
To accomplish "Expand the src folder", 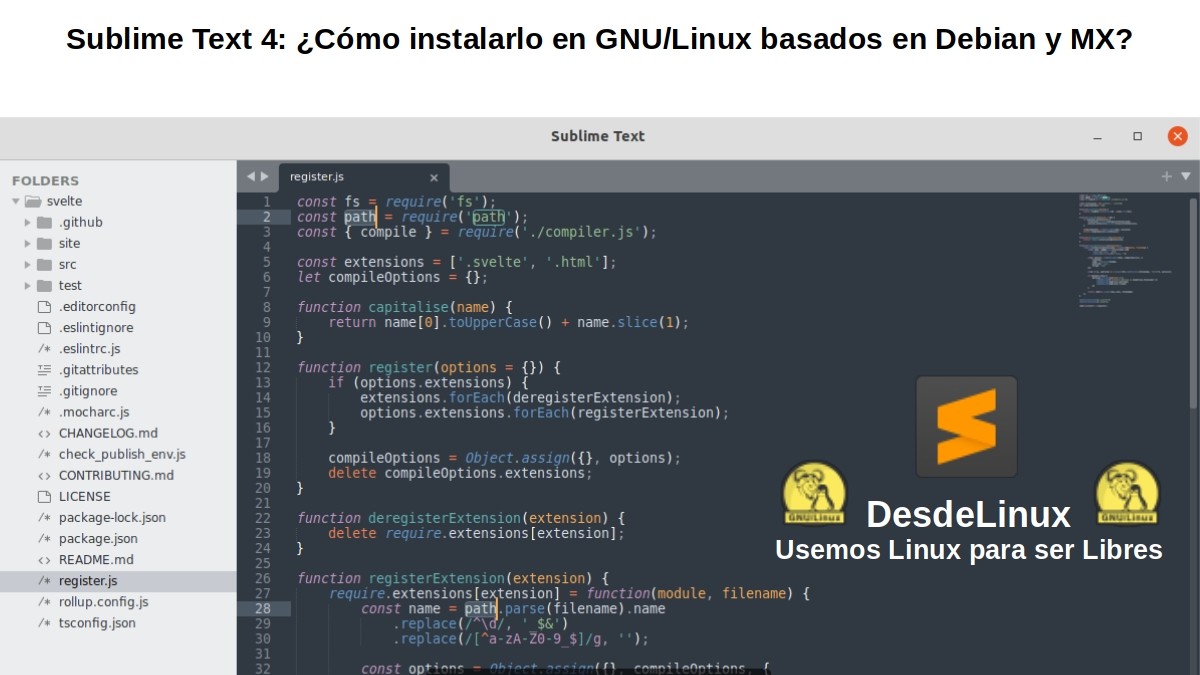I will point(27,264).
